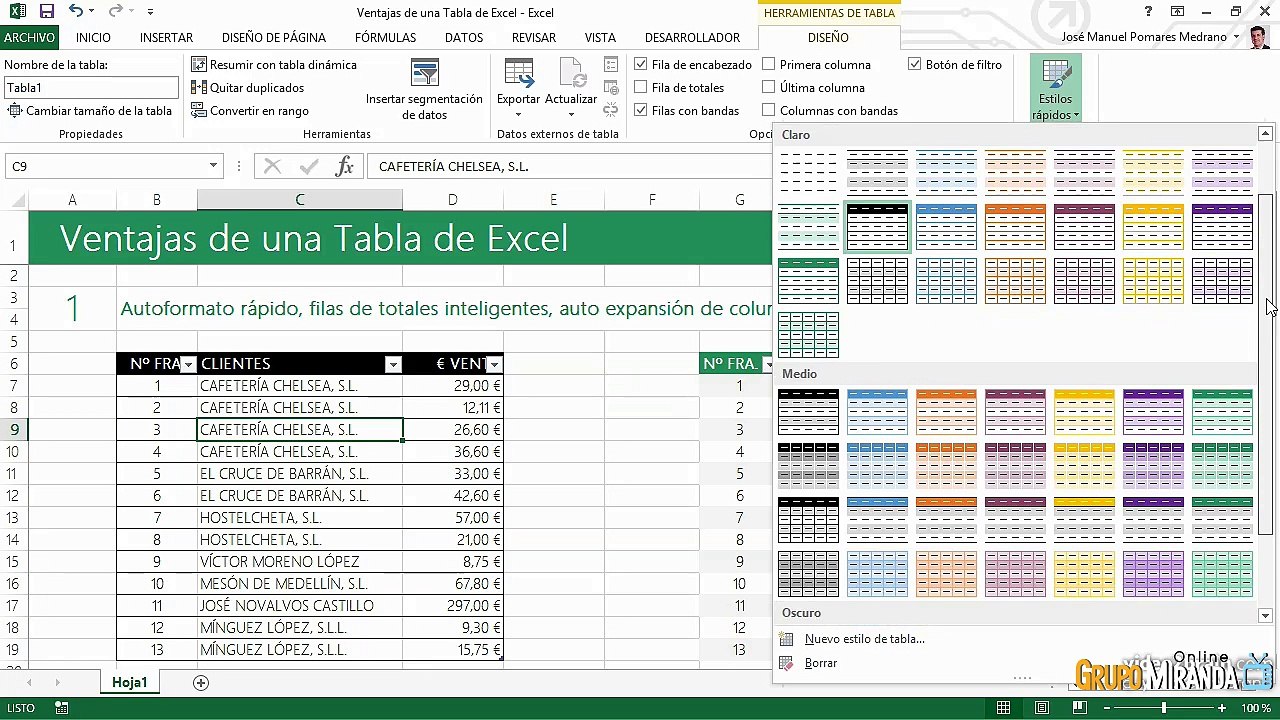Click the Nombre de la tabla field
The height and width of the screenshot is (720, 1280).
[x=91, y=88]
